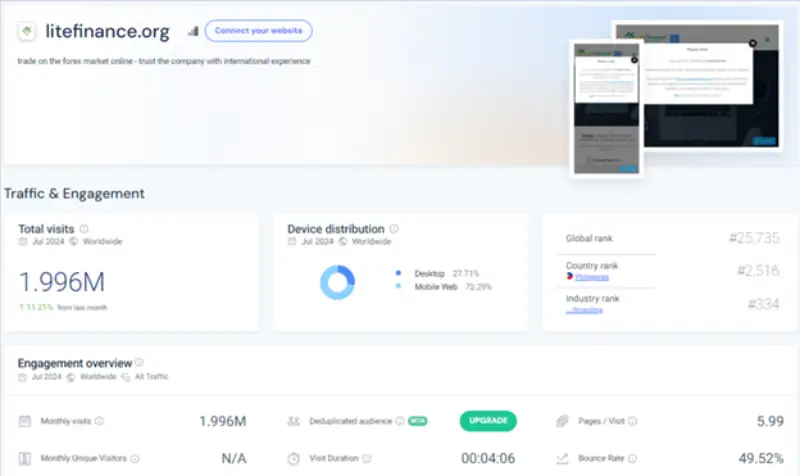The image size is (800, 476).
Task: Click the info icon next to Device distribution
Action: (x=394, y=229)
